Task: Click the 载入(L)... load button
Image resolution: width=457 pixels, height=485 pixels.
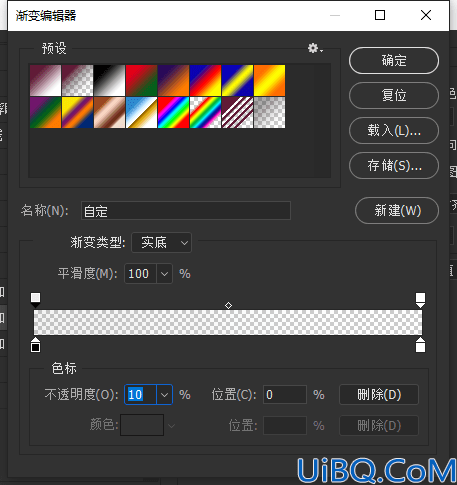Action: [x=394, y=130]
